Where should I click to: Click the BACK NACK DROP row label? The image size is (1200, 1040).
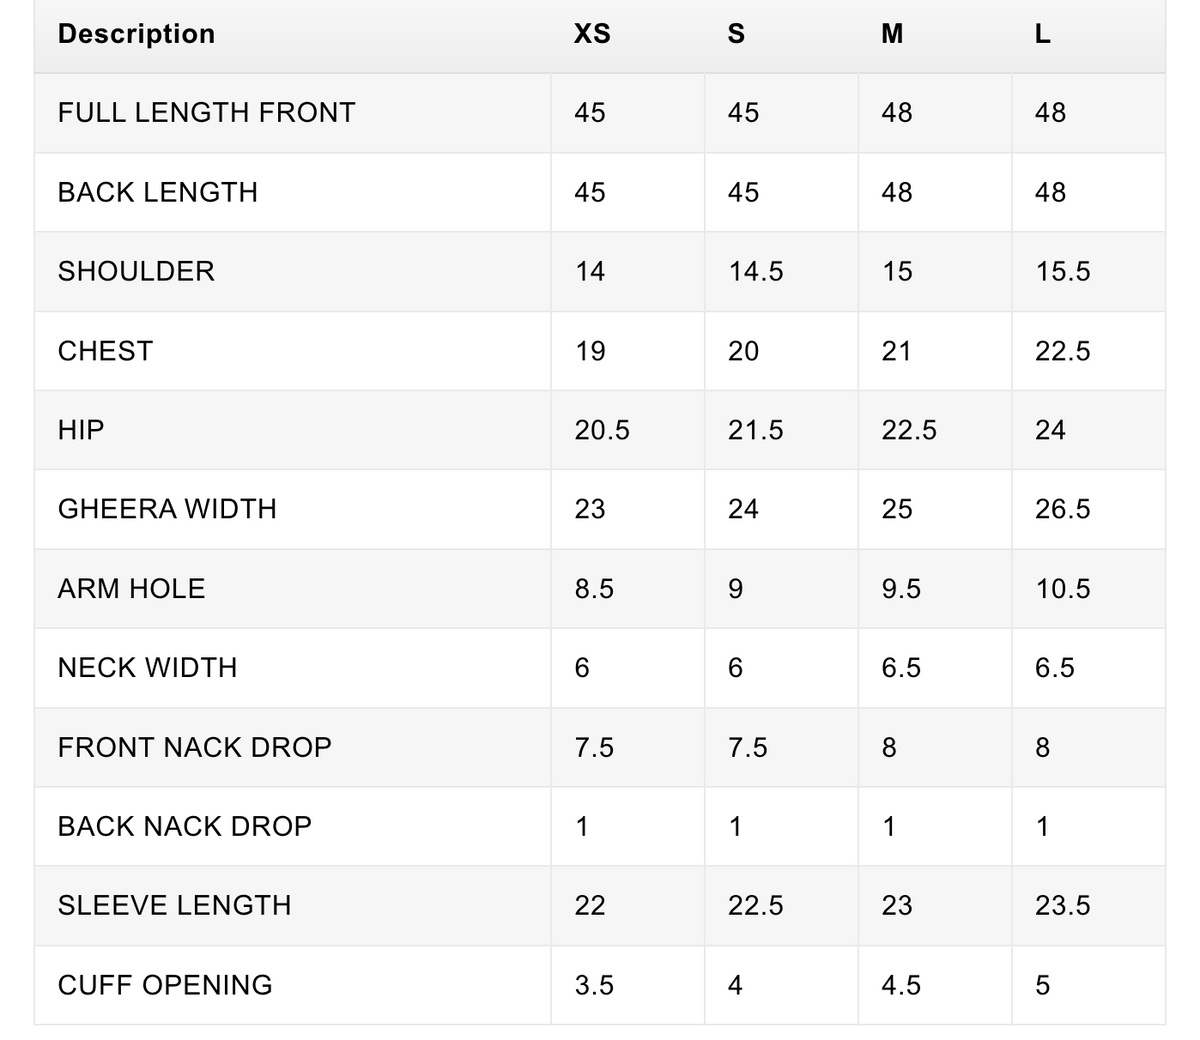click(x=185, y=826)
